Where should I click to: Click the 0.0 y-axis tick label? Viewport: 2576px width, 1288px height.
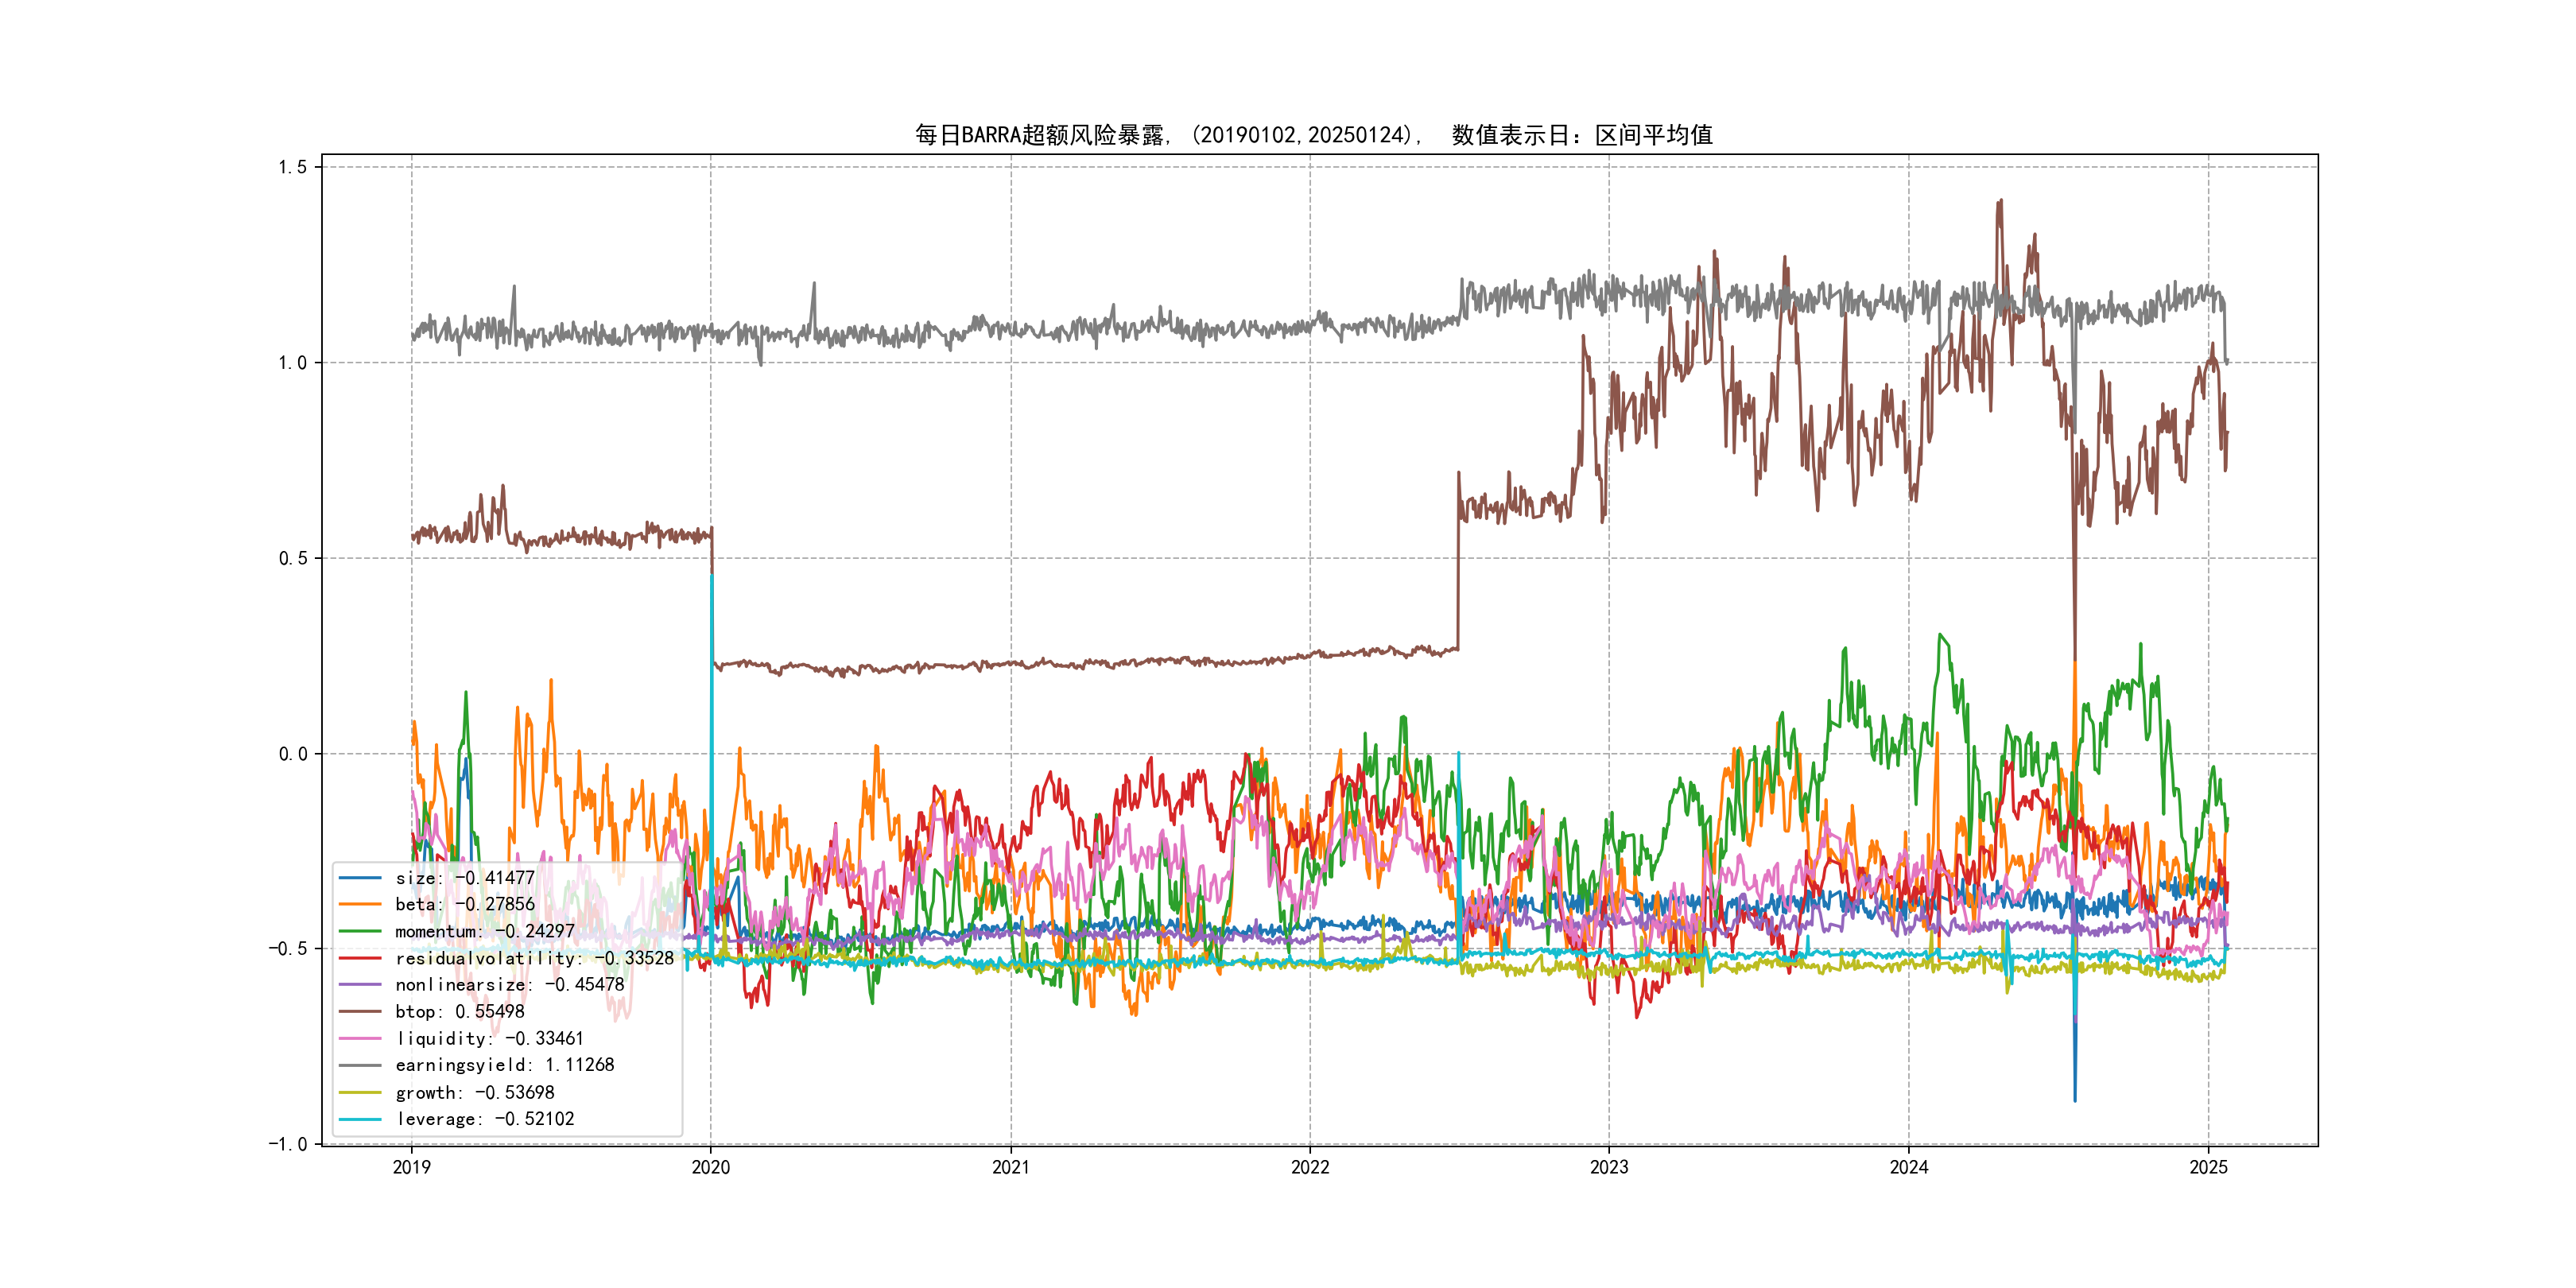click(292, 754)
